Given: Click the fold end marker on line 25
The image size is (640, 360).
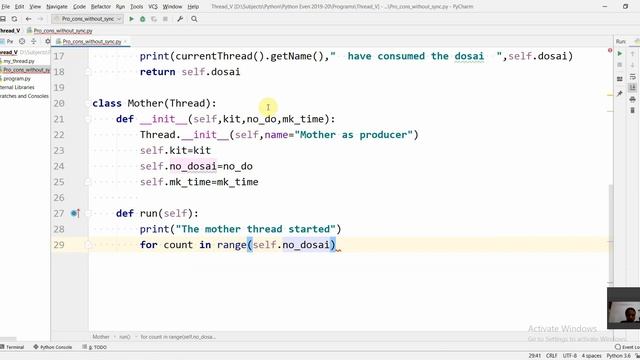Looking at the screenshot, I should 88,182.
